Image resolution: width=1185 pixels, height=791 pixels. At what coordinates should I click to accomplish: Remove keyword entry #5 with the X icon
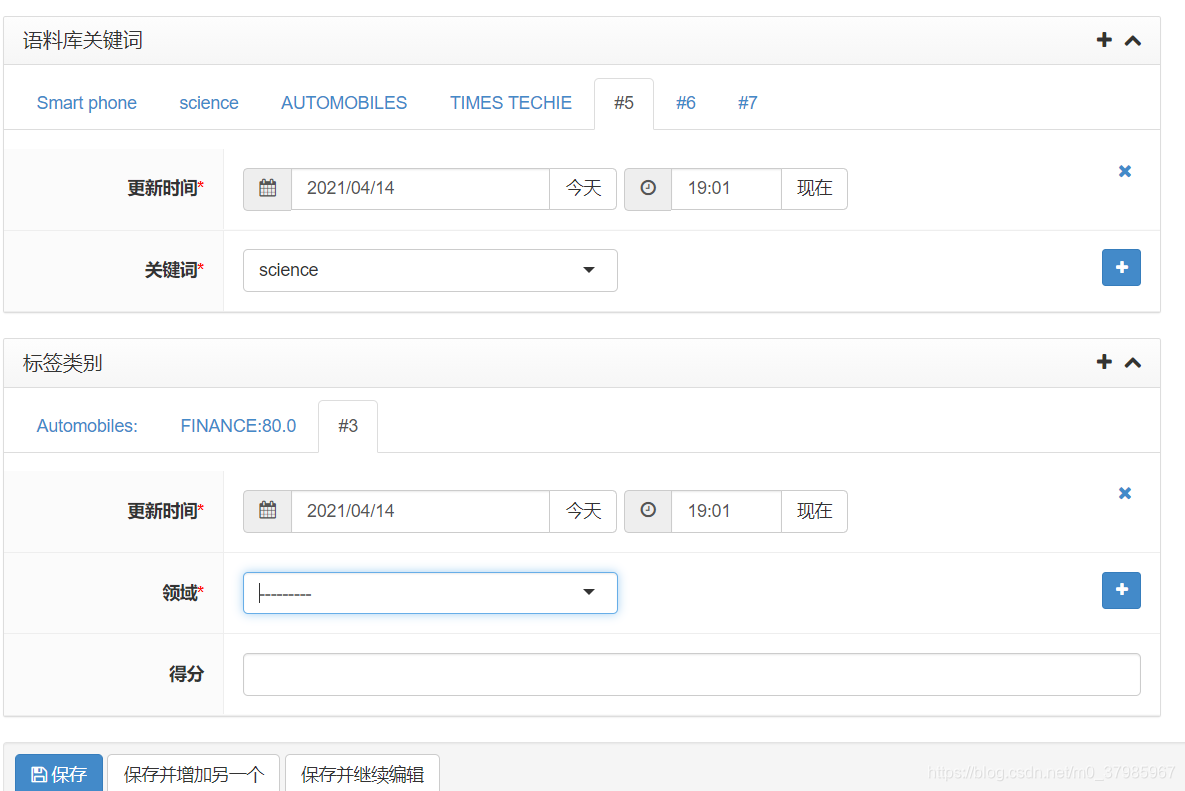click(1125, 171)
